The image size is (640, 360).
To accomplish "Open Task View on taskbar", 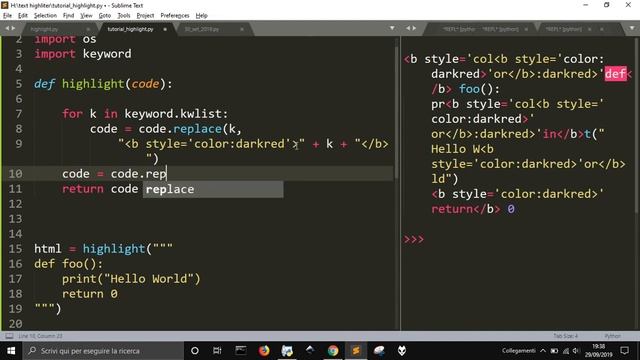I will (217, 351).
